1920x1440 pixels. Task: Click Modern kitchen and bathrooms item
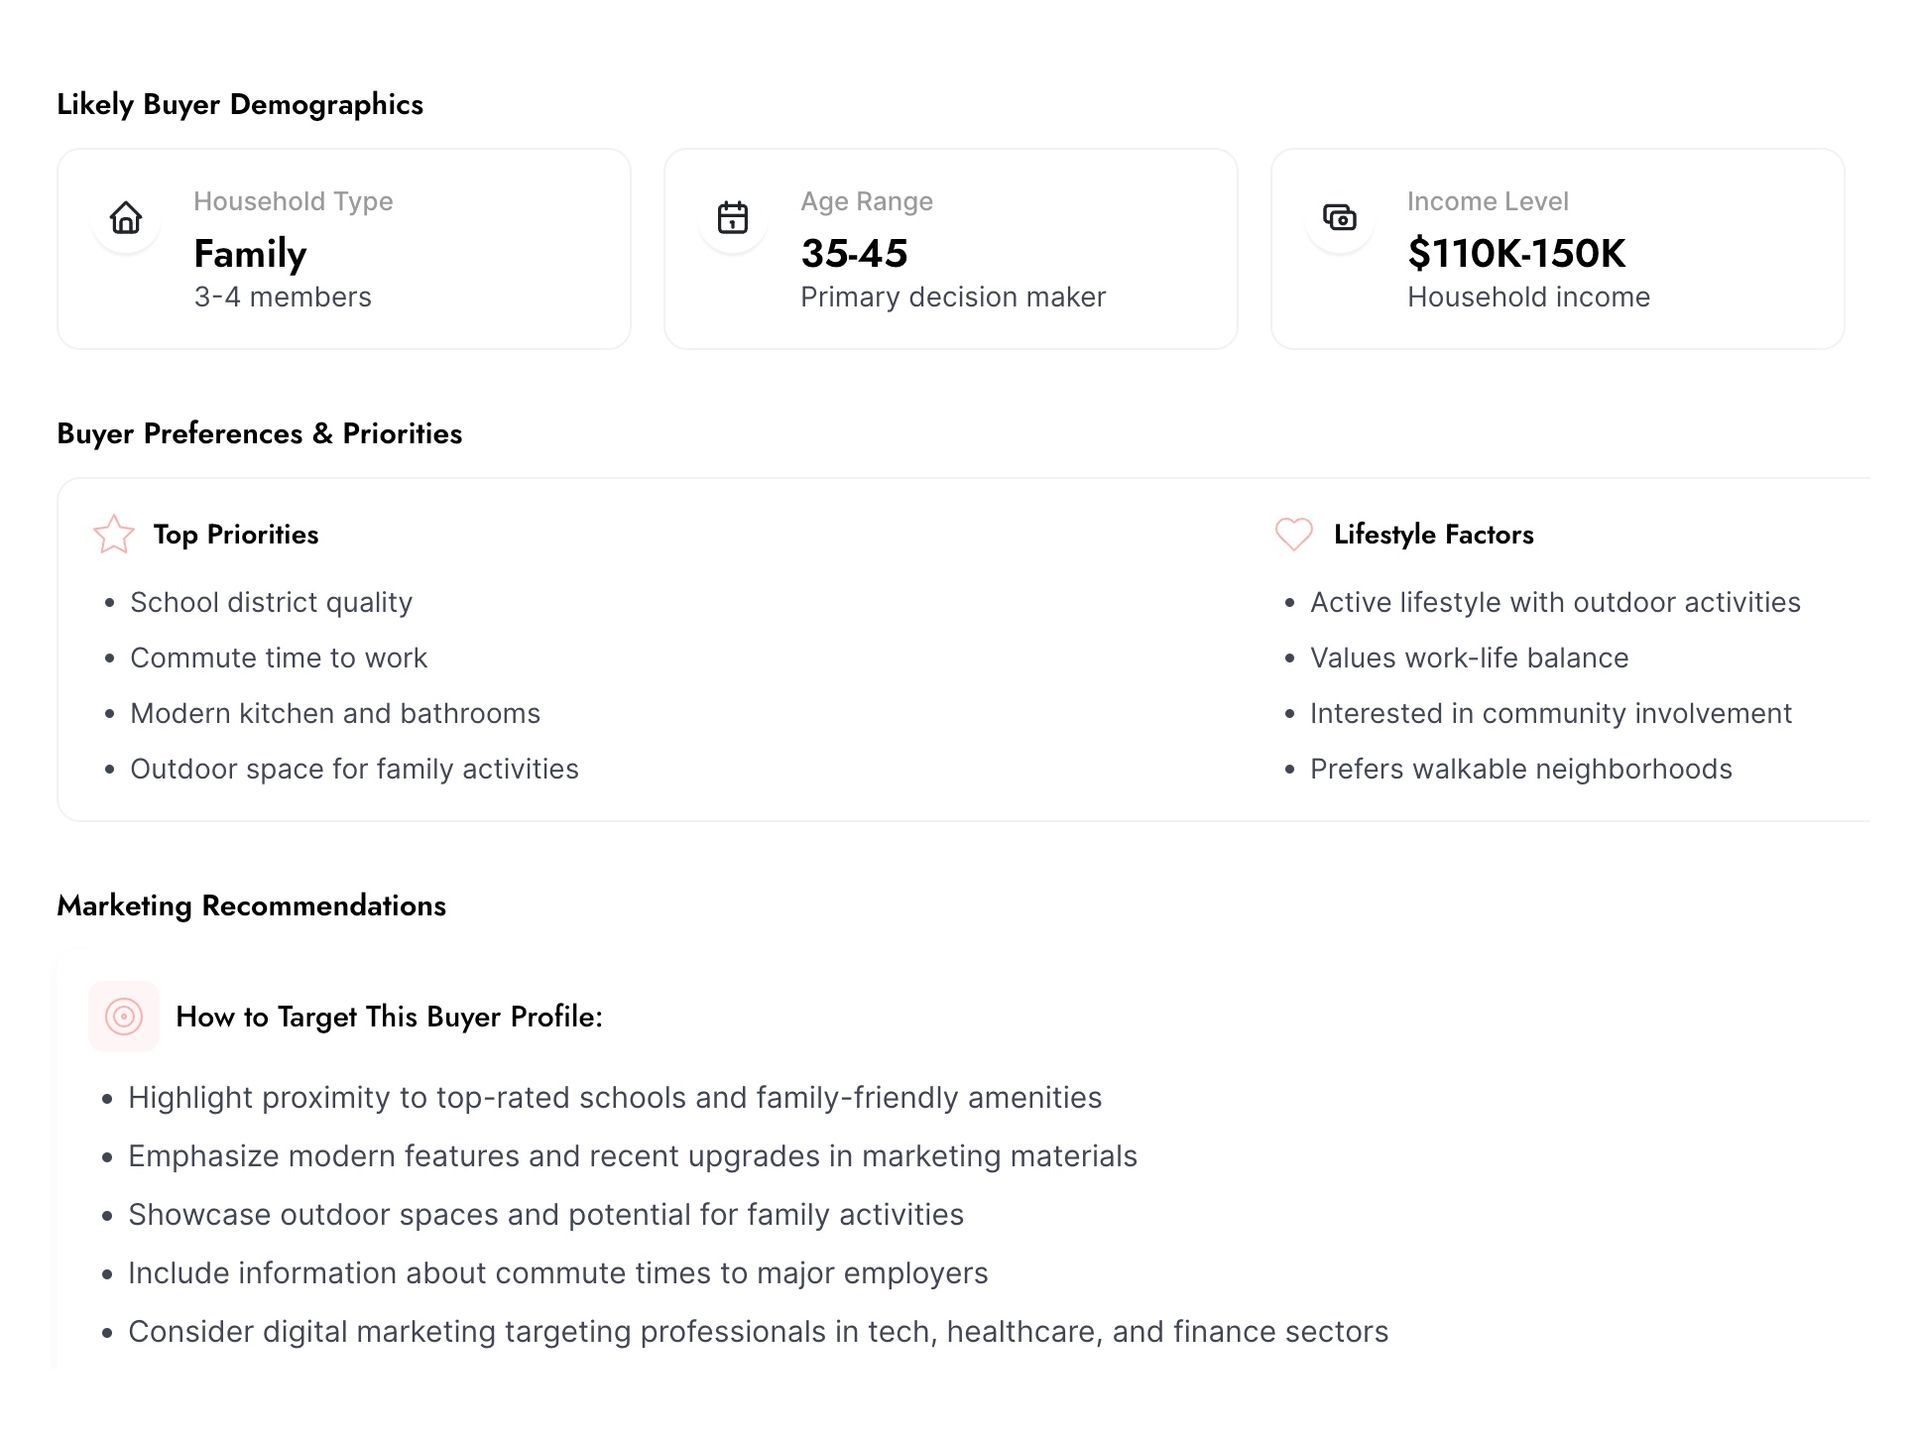coord(335,714)
